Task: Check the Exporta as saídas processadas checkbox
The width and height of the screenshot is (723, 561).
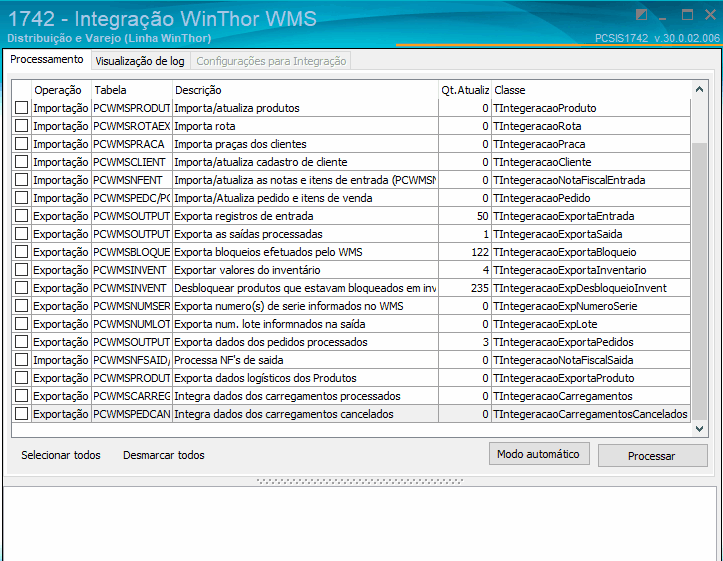Action: pos(21,234)
